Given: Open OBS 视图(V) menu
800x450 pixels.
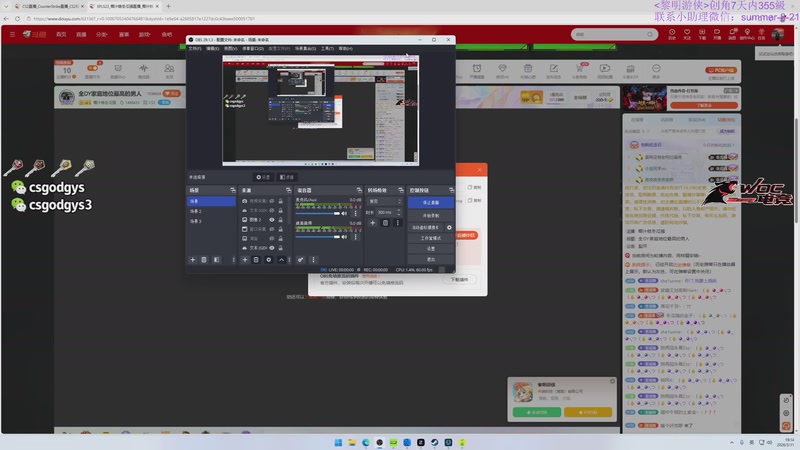Looking at the screenshot, I should pos(231,48).
